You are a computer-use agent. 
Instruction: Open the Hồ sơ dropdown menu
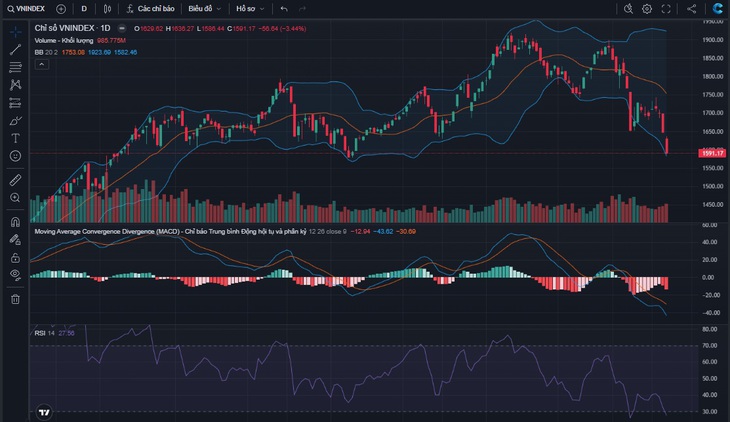(x=250, y=8)
